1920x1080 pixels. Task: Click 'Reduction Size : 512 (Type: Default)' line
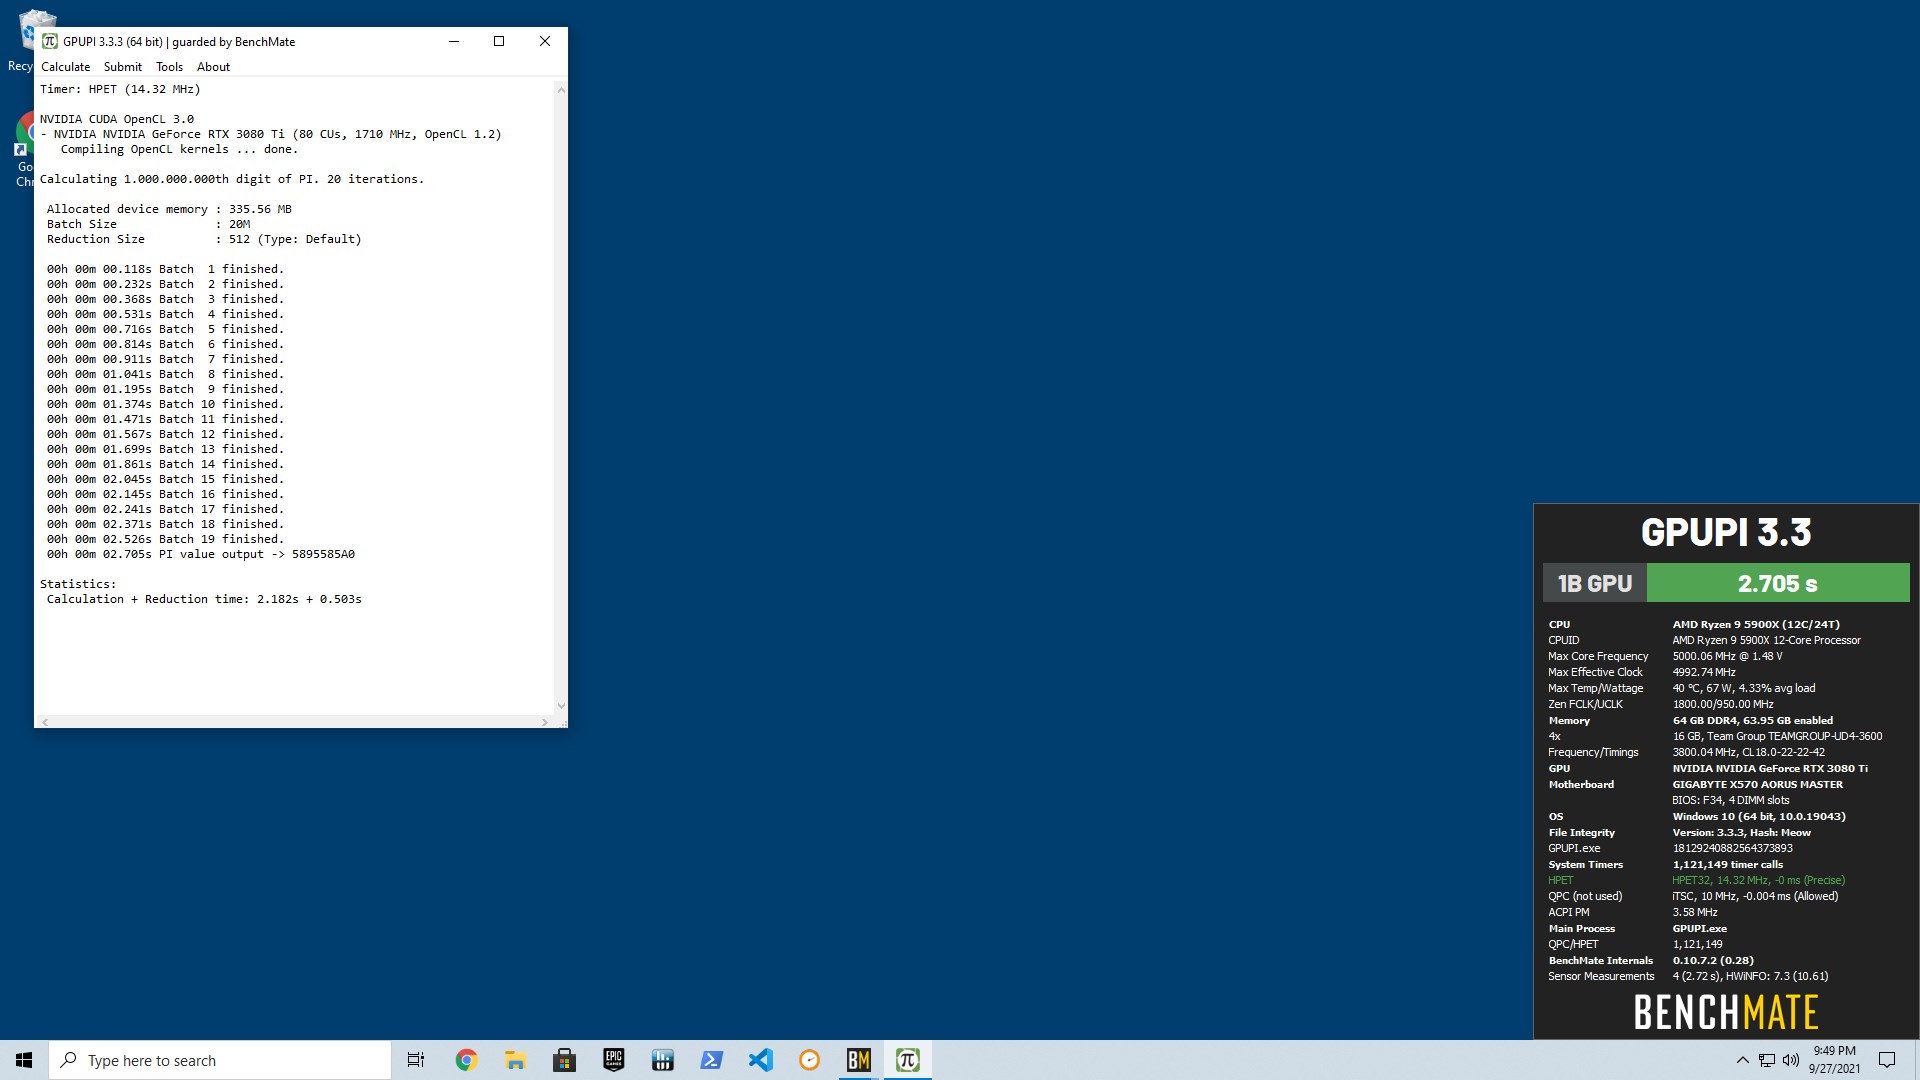click(x=204, y=239)
